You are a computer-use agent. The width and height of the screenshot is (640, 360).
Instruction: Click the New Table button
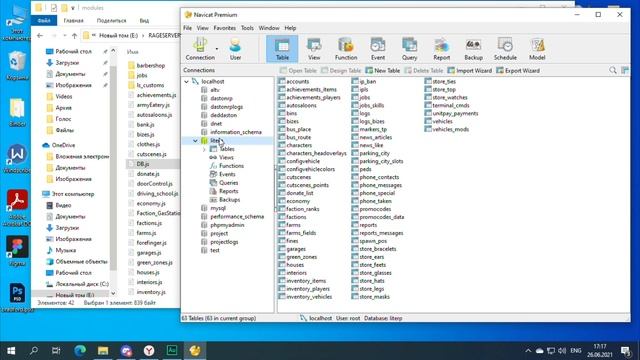383,71
